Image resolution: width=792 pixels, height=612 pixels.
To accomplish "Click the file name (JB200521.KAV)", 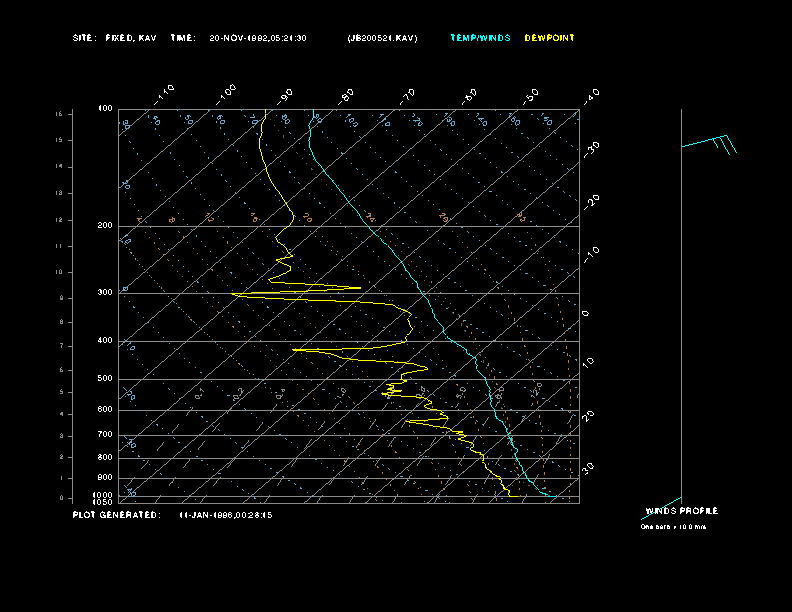I will coord(382,38).
